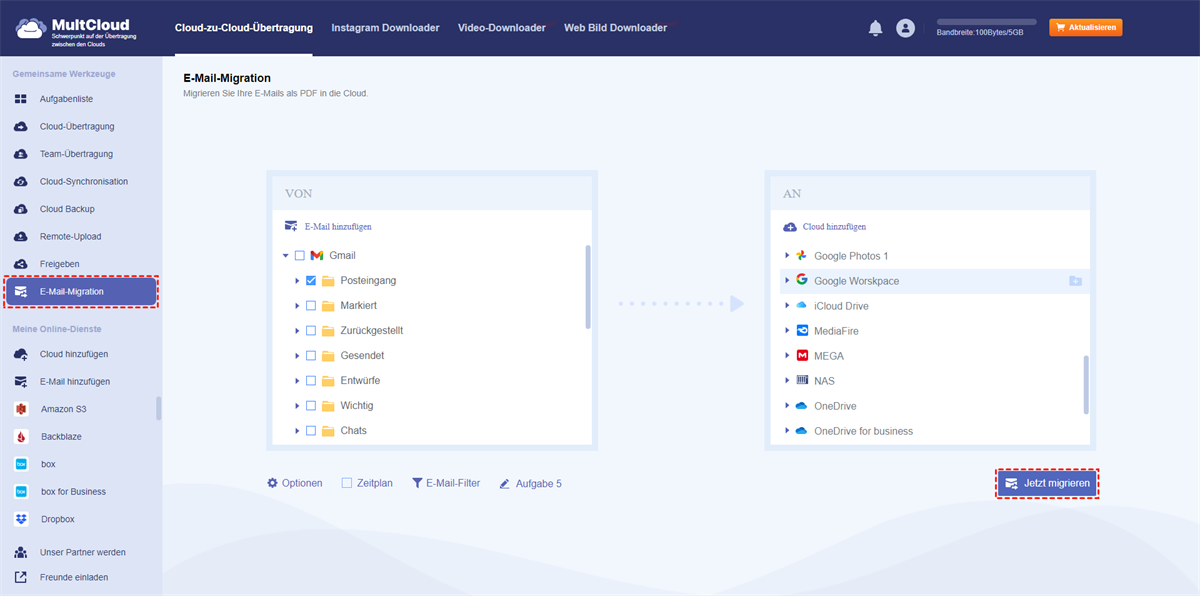Enable the Zeitplan checkbox
Screen dimensions: 1200x596
[x=347, y=483]
